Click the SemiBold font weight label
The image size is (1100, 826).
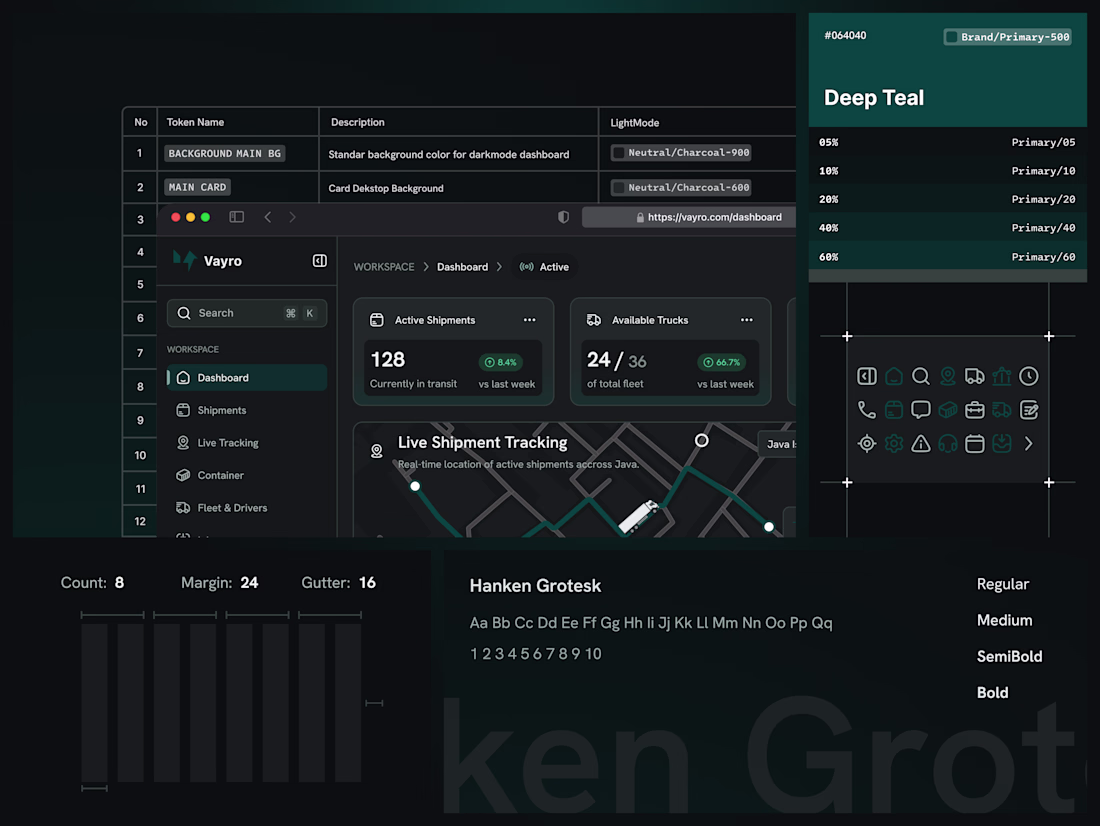point(1010,656)
